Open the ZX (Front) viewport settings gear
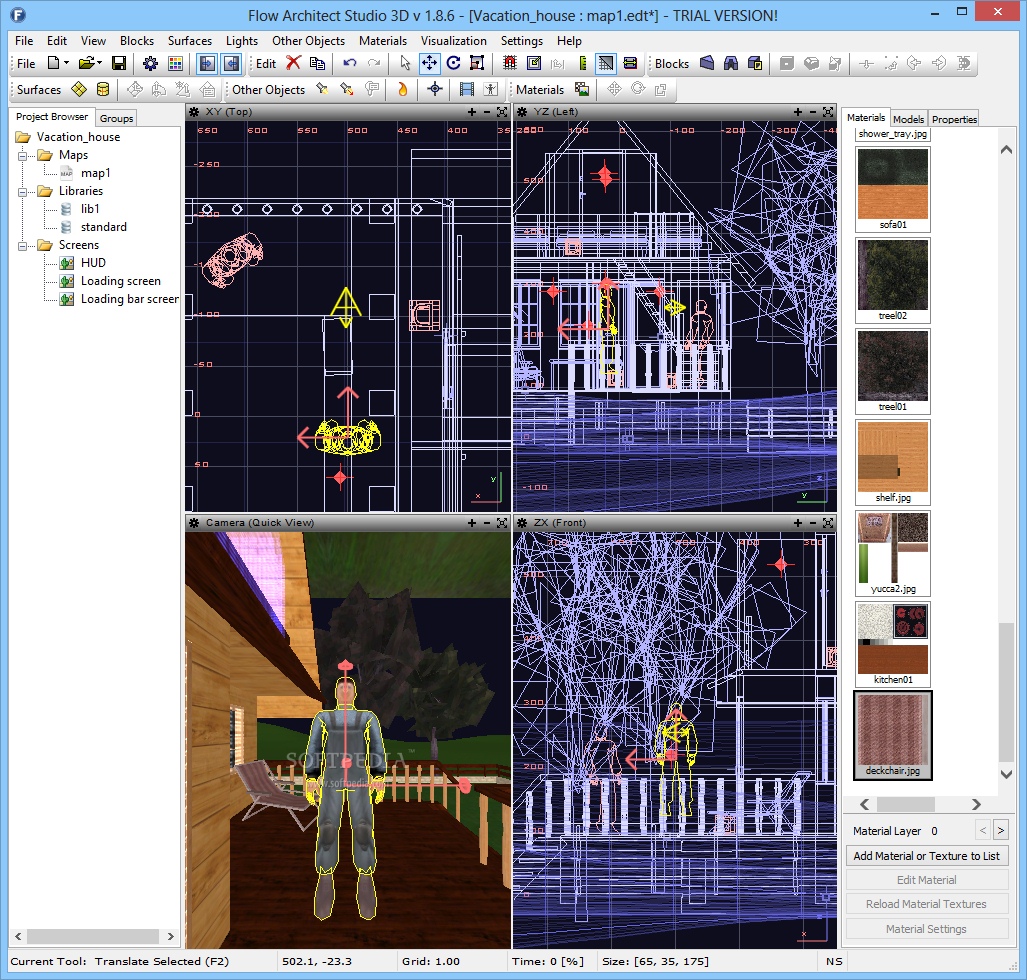 coord(522,523)
